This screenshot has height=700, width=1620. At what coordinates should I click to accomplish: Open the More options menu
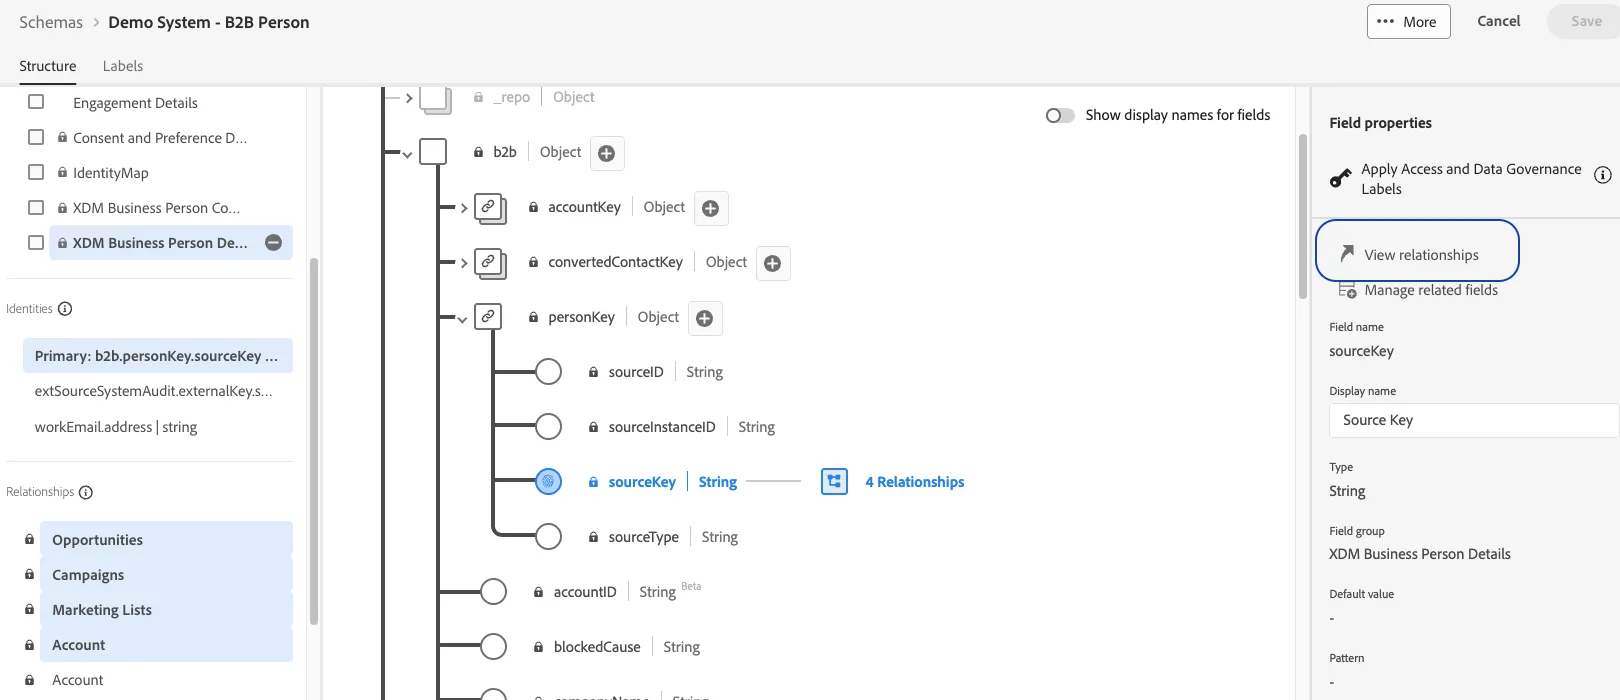1408,22
